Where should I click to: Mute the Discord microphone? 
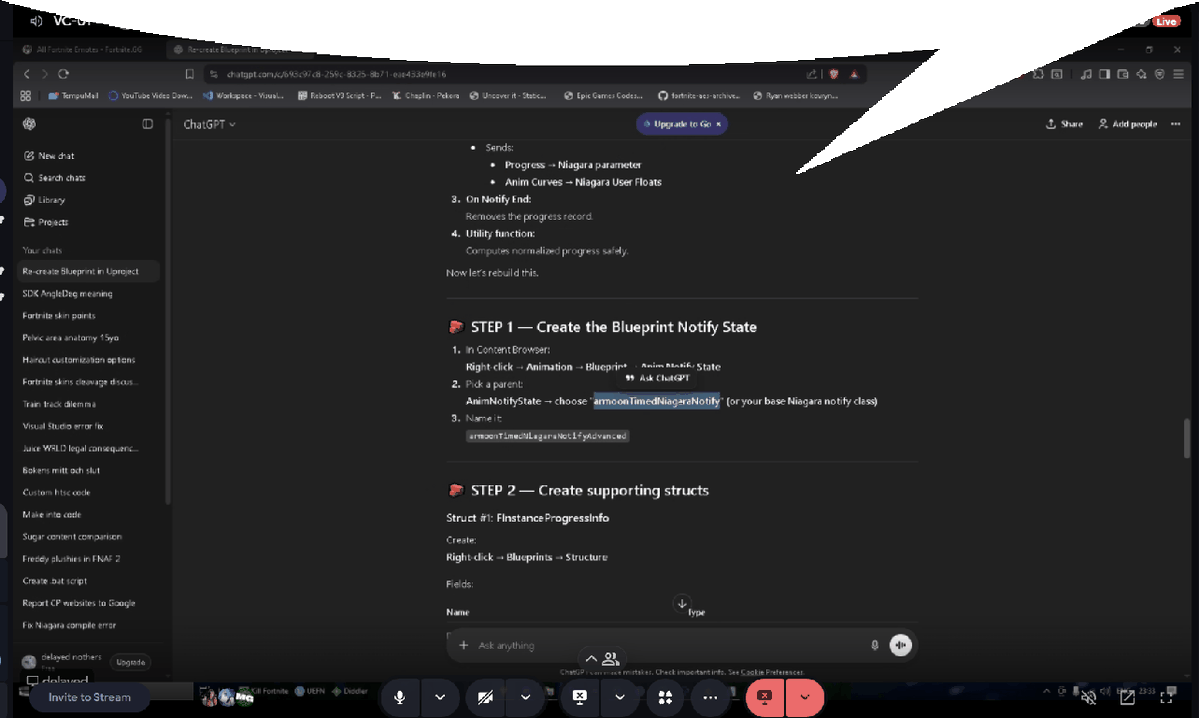(399, 697)
